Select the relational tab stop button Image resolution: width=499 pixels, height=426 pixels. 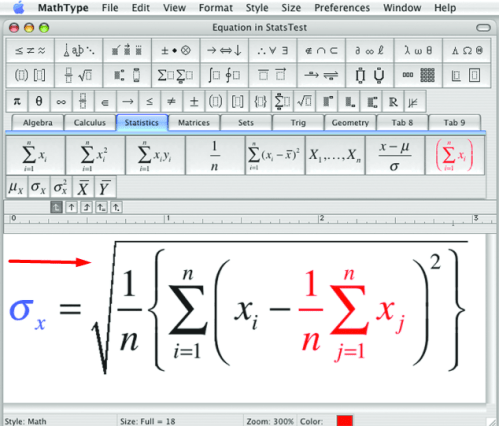[101, 207]
